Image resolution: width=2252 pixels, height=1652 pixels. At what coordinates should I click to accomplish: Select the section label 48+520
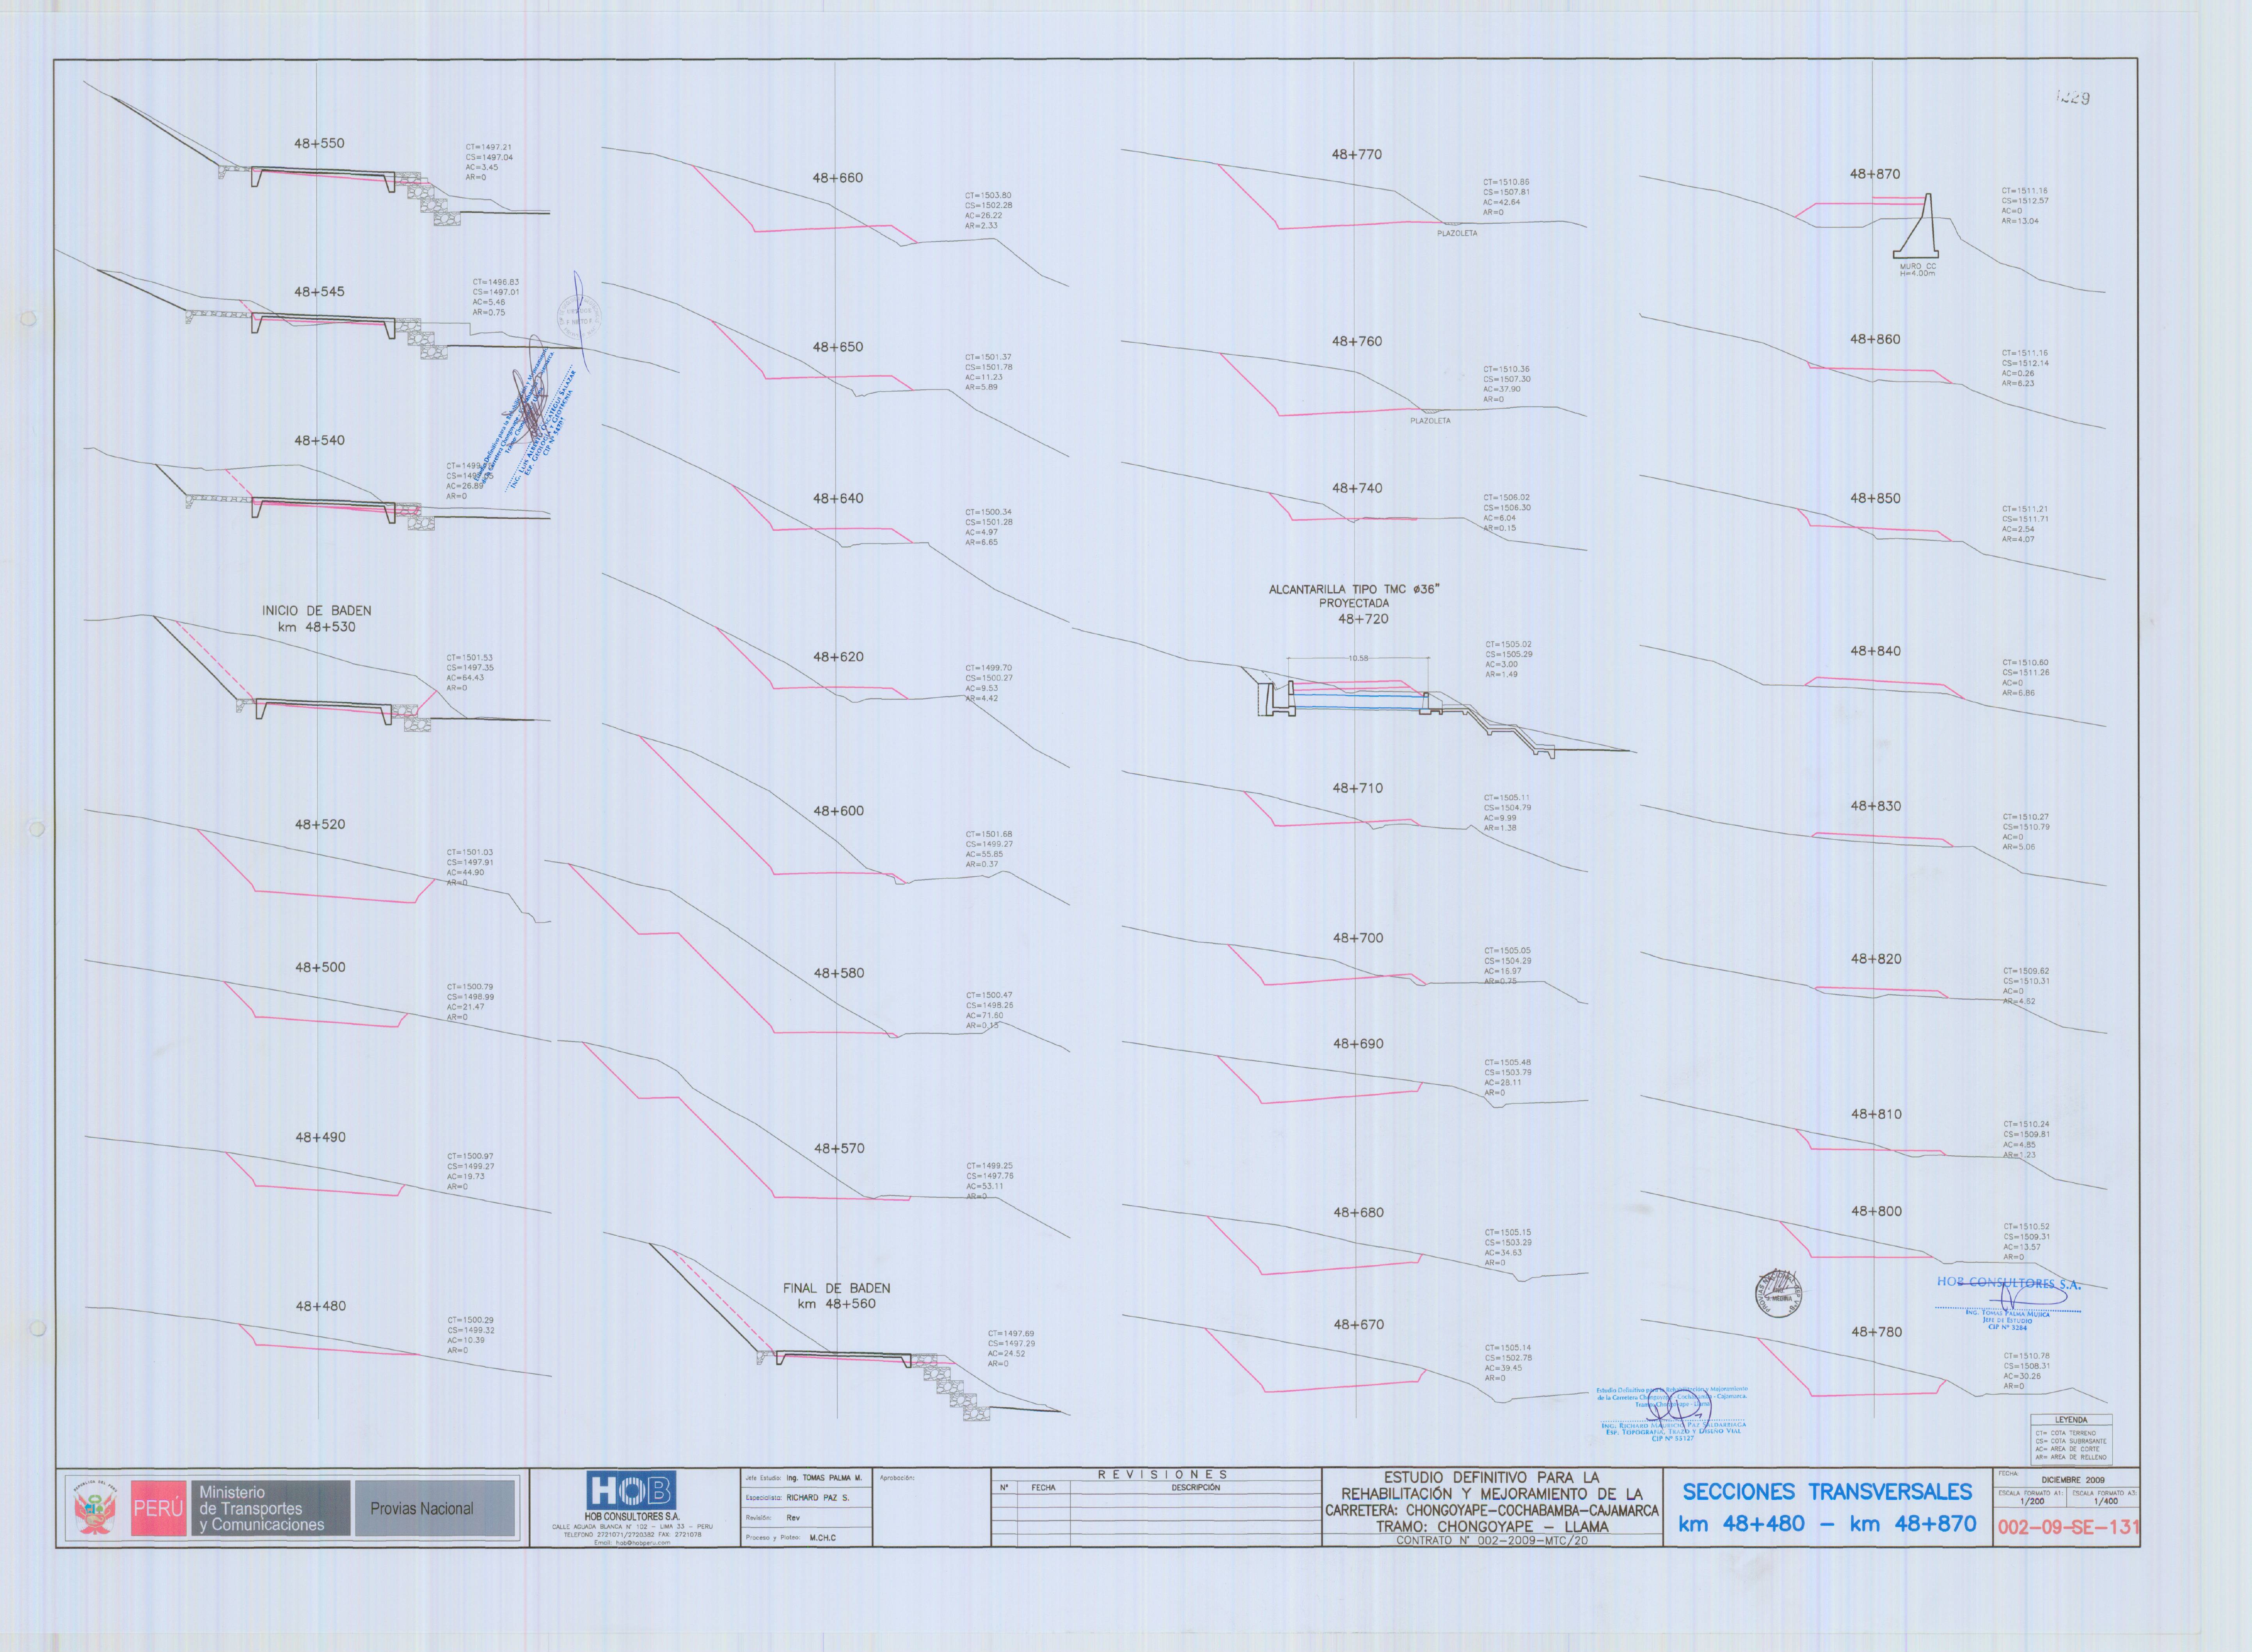pos(319,824)
